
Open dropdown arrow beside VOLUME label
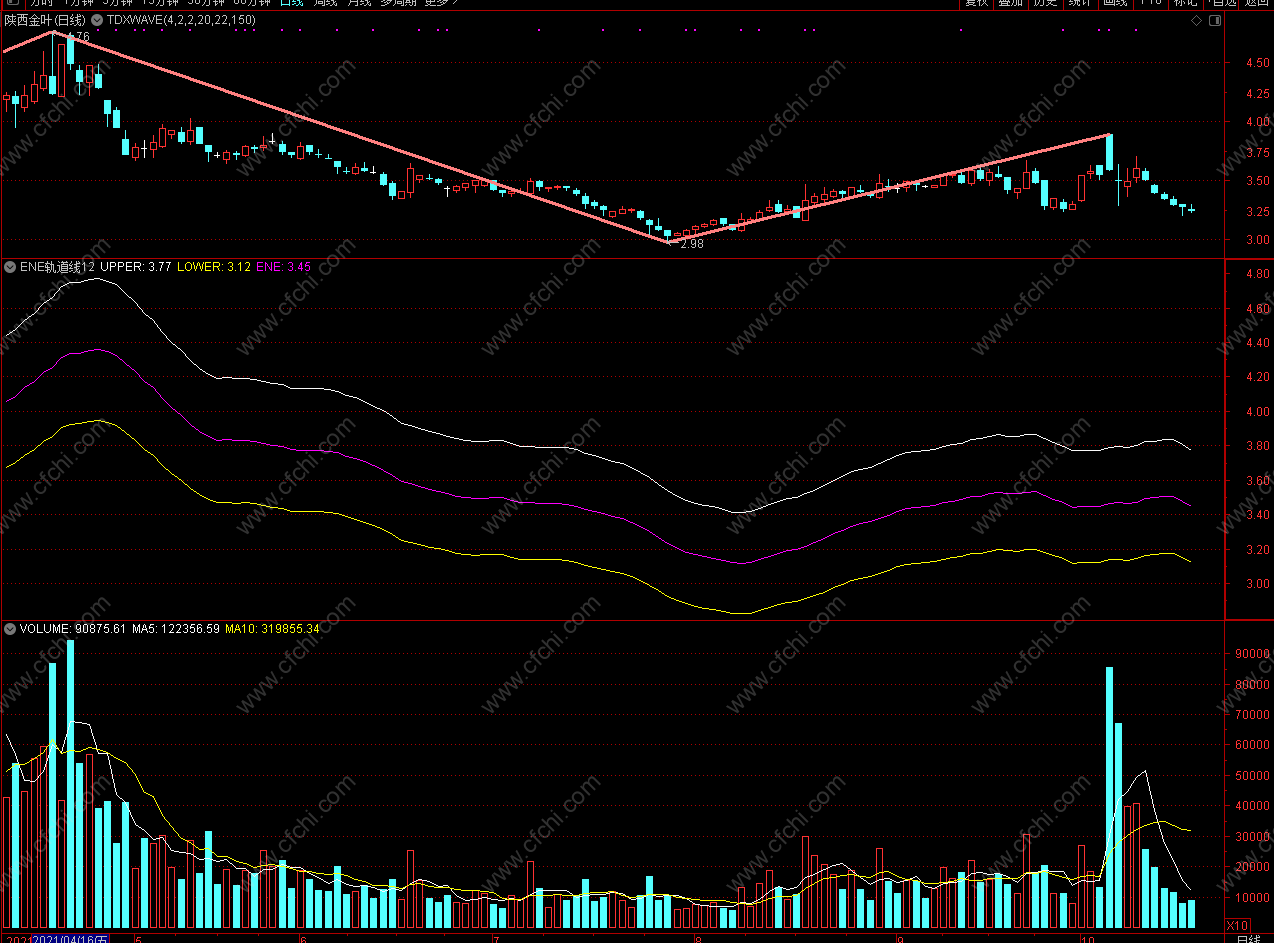tap(10, 629)
